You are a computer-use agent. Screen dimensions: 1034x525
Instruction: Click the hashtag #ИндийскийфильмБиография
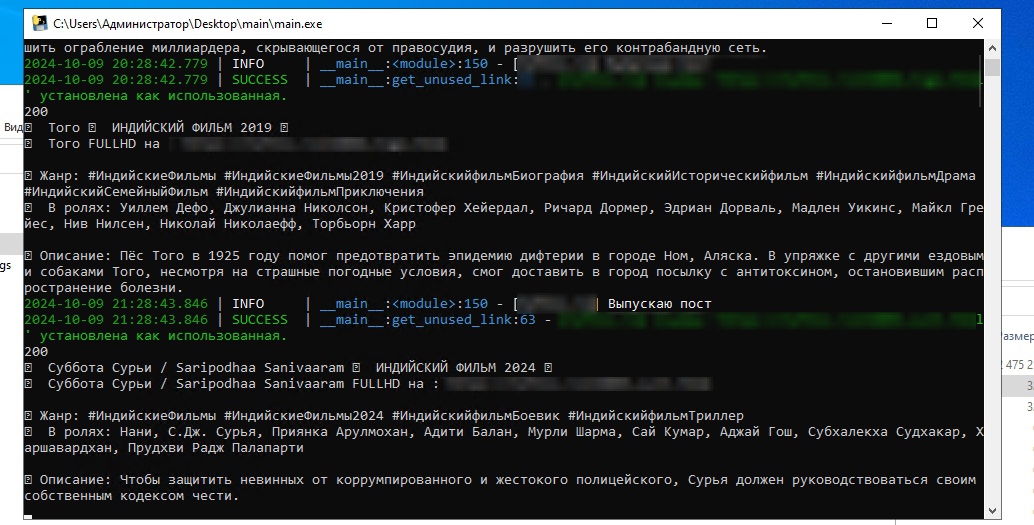pyautogui.click(x=488, y=176)
